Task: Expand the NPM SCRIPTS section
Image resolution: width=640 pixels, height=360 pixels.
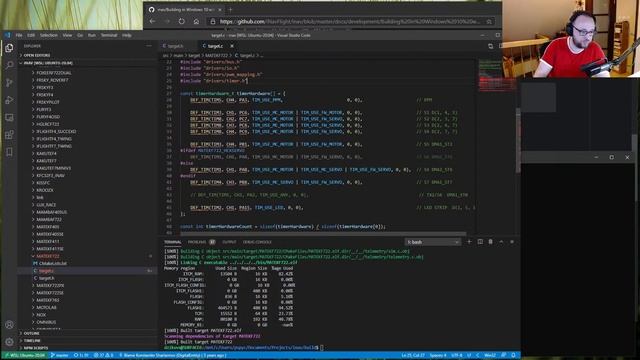Action: [36, 348]
